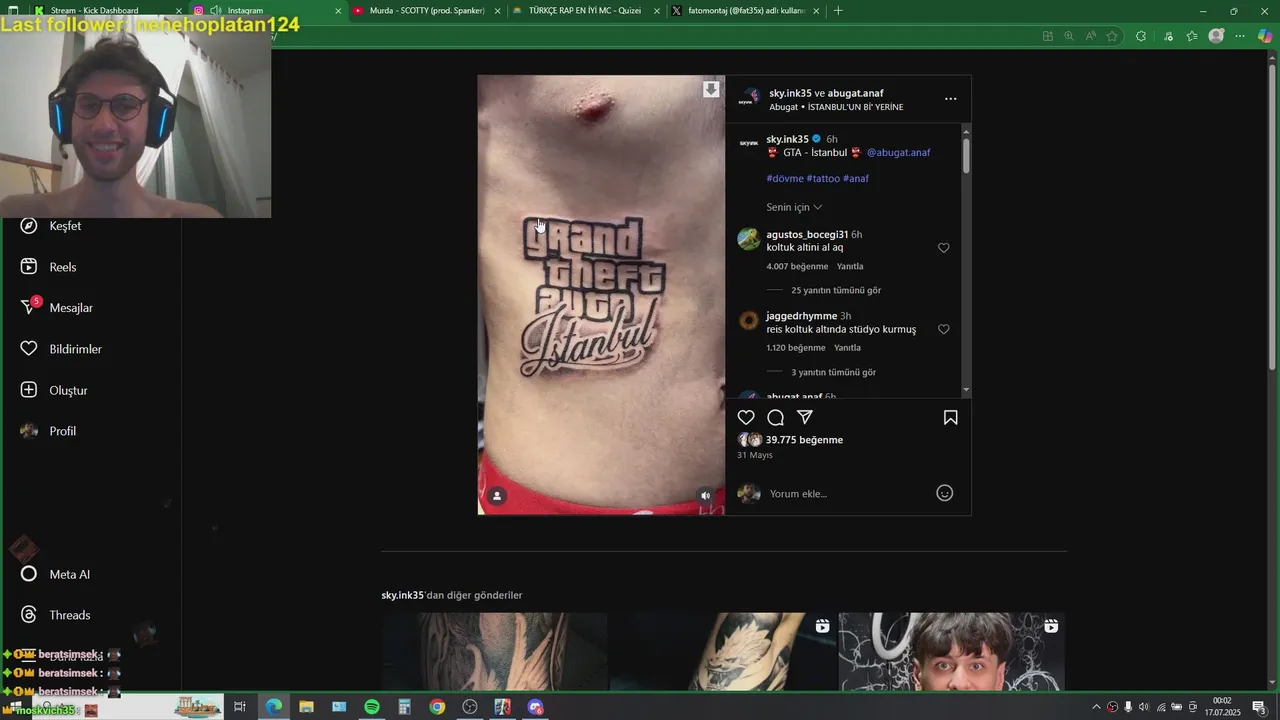Open Meta AI from the sidebar
Image resolution: width=1280 pixels, height=720 pixels.
(56, 574)
